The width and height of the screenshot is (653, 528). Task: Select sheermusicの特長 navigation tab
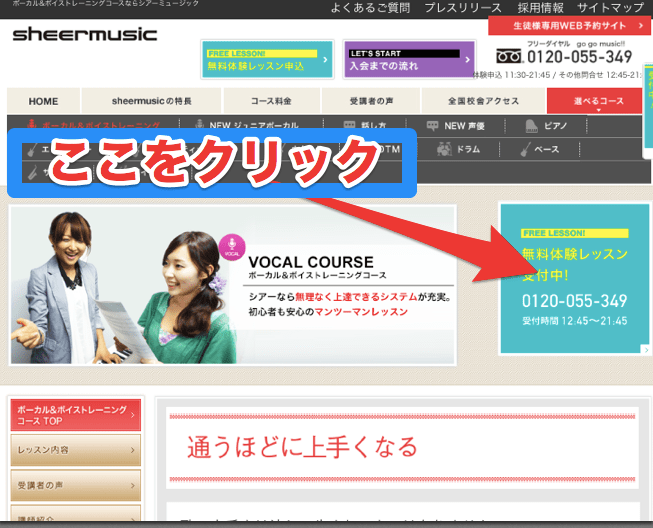pos(151,101)
